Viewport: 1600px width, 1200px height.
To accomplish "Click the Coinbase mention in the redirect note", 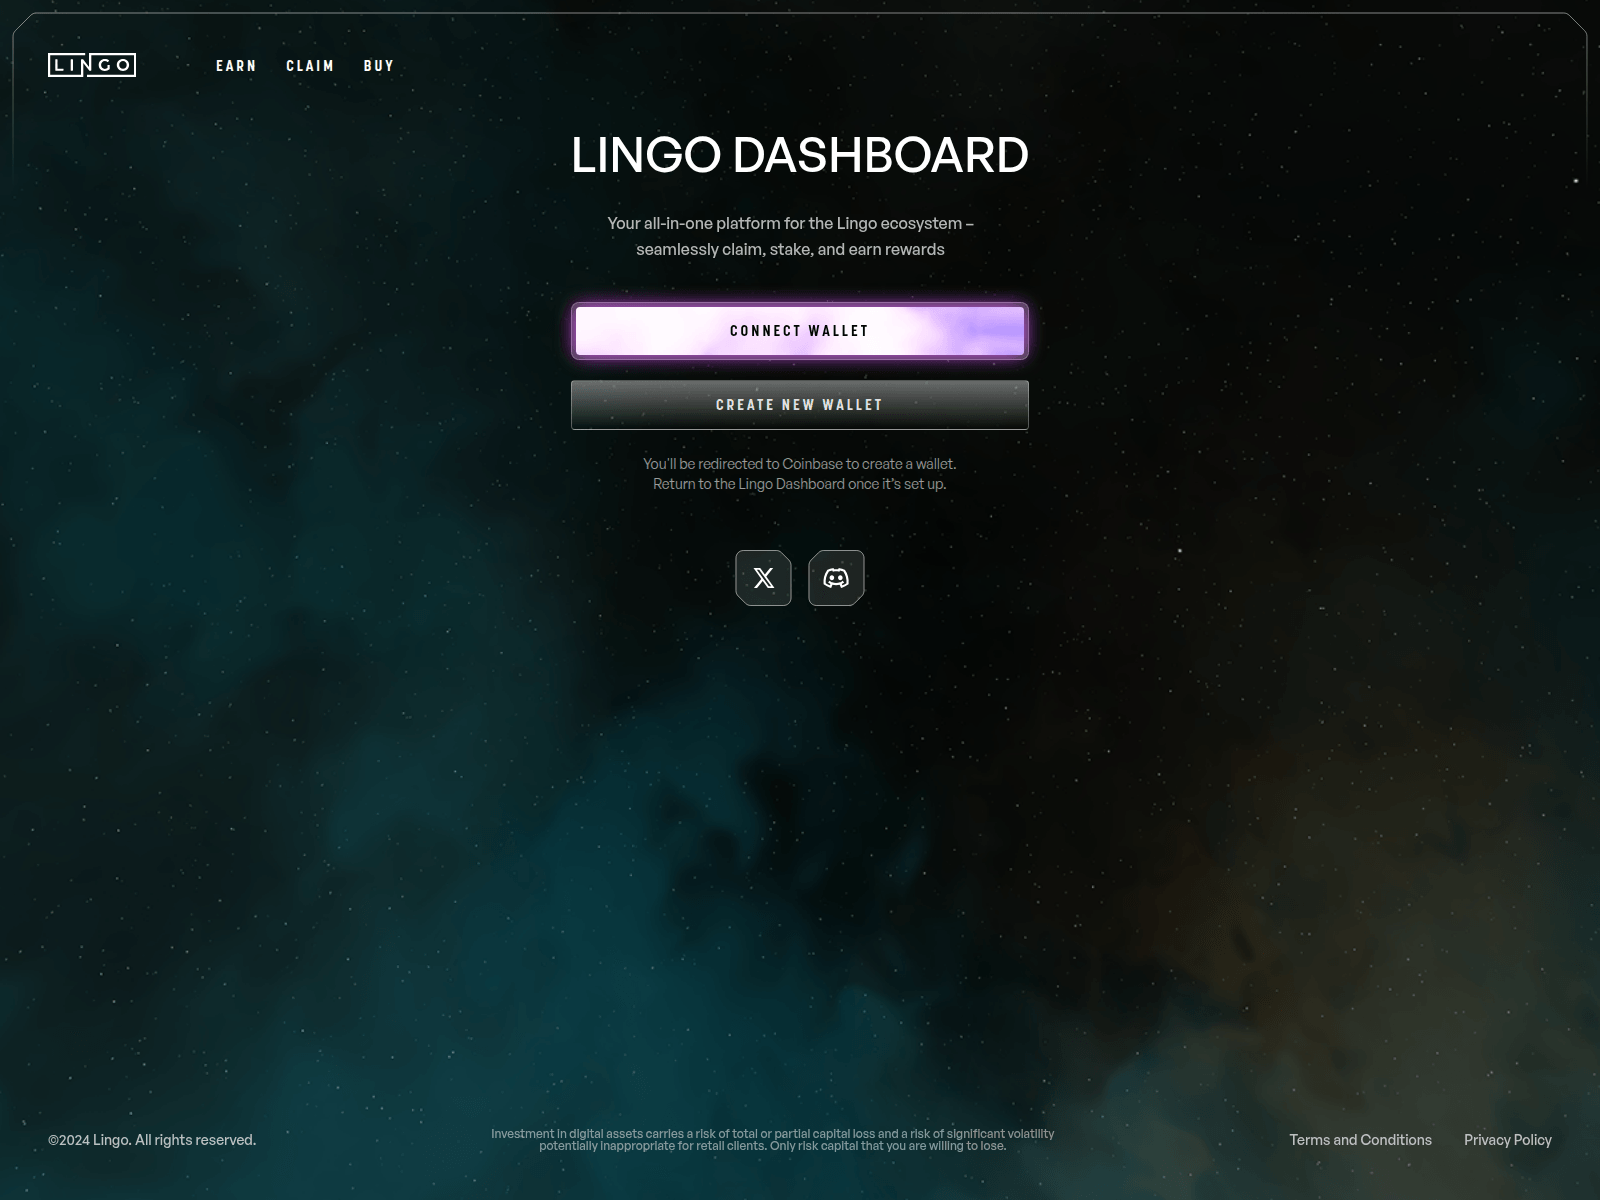I will pyautogui.click(x=810, y=464).
